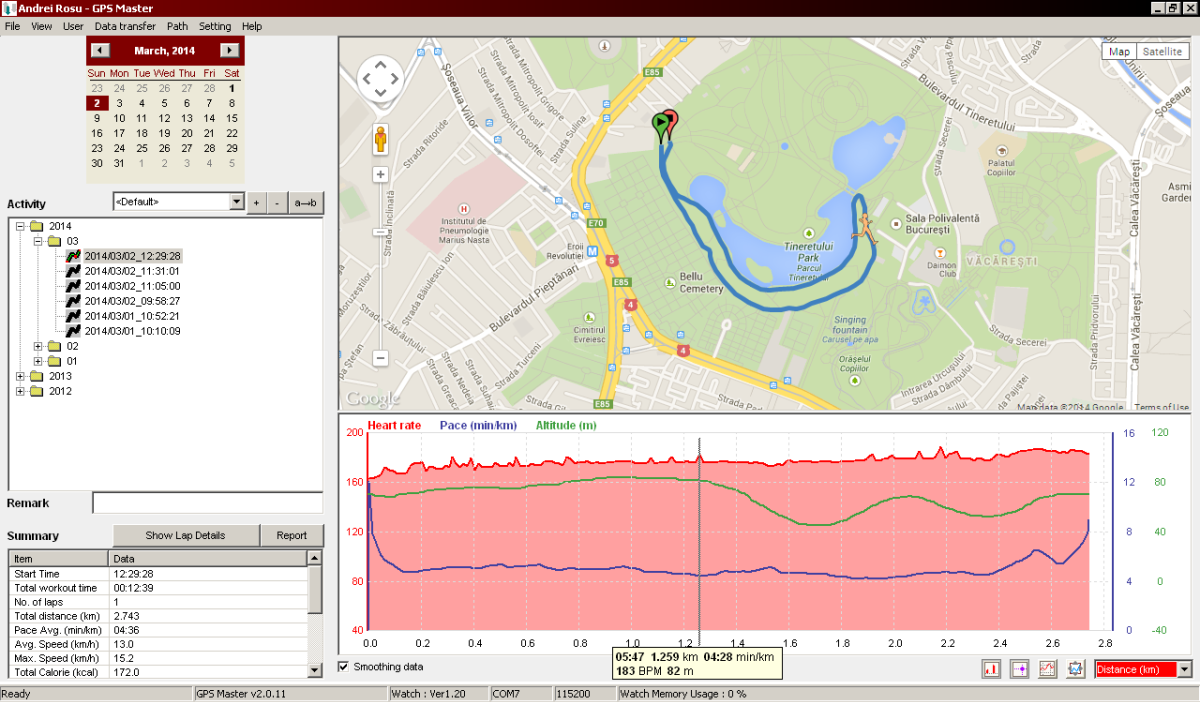Open the <Default> activity dropdown
The image size is (1200, 702).
236,202
